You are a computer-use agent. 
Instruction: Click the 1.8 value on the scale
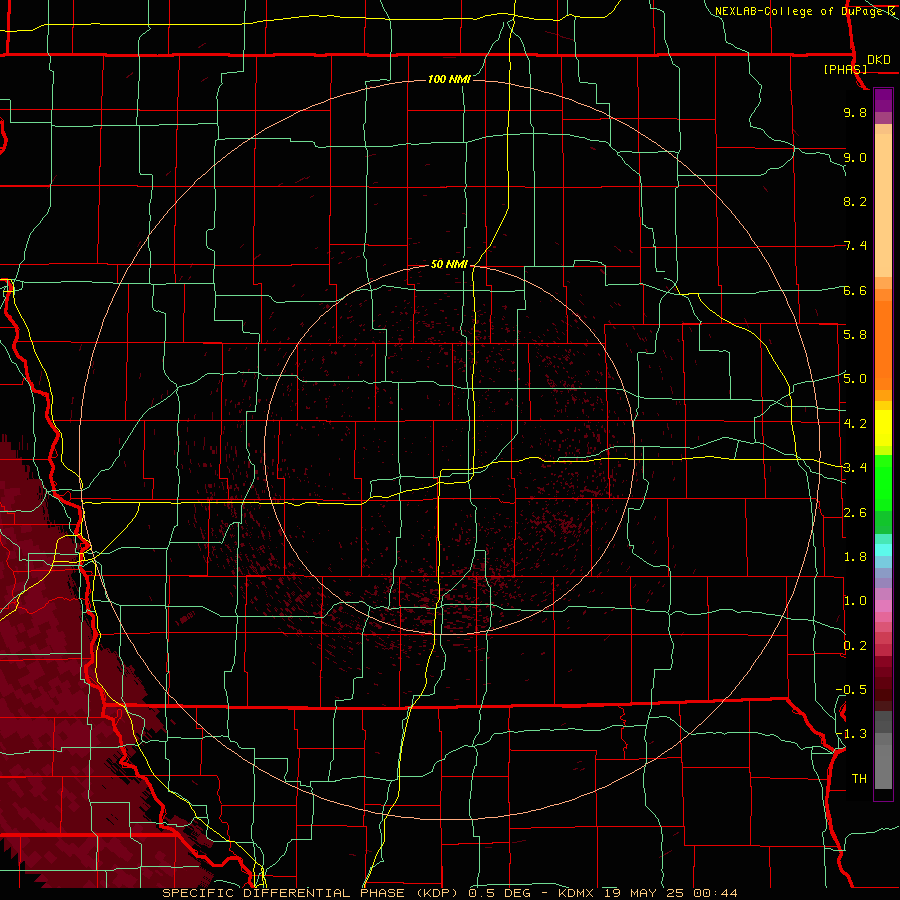(x=855, y=557)
